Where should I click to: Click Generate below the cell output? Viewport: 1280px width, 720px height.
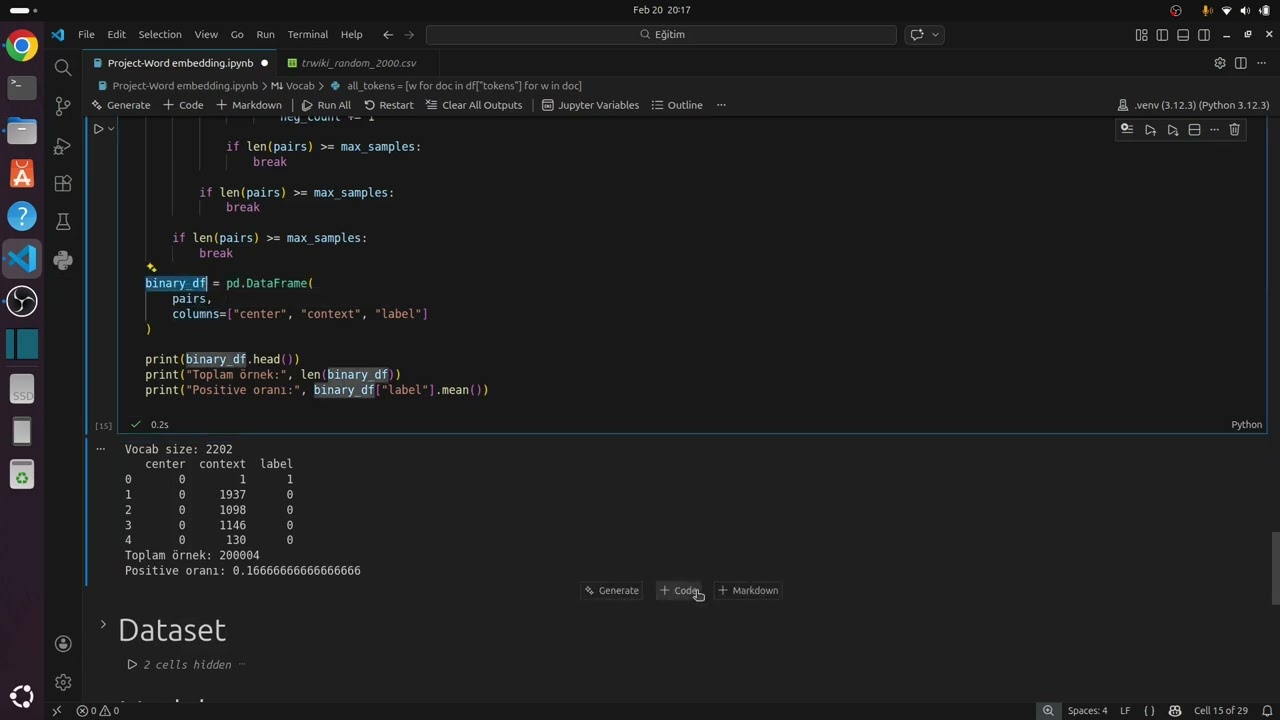click(x=611, y=591)
